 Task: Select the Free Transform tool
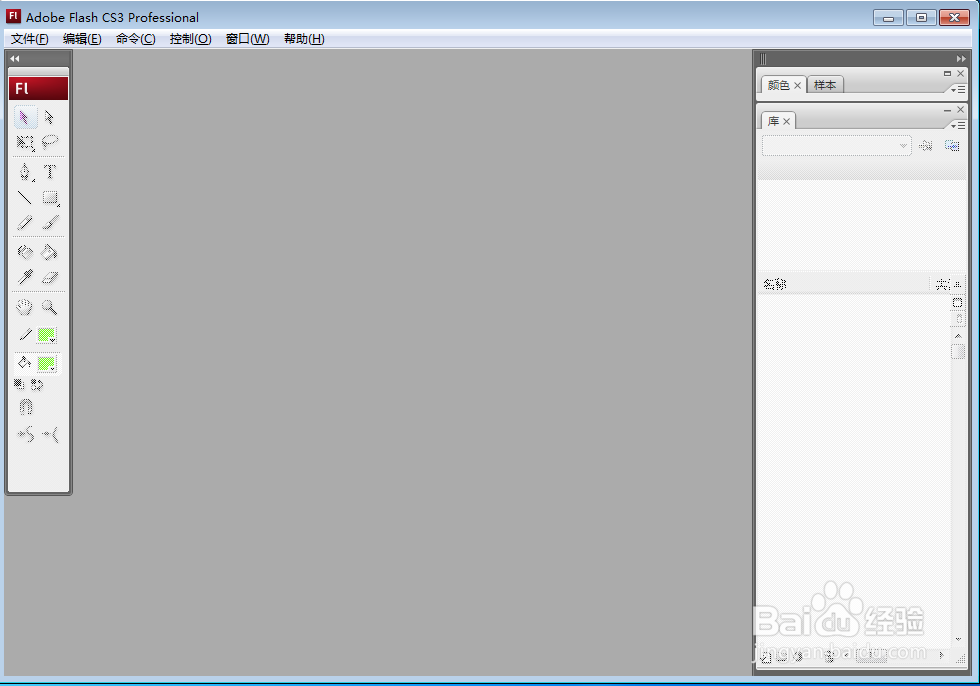pos(24,142)
